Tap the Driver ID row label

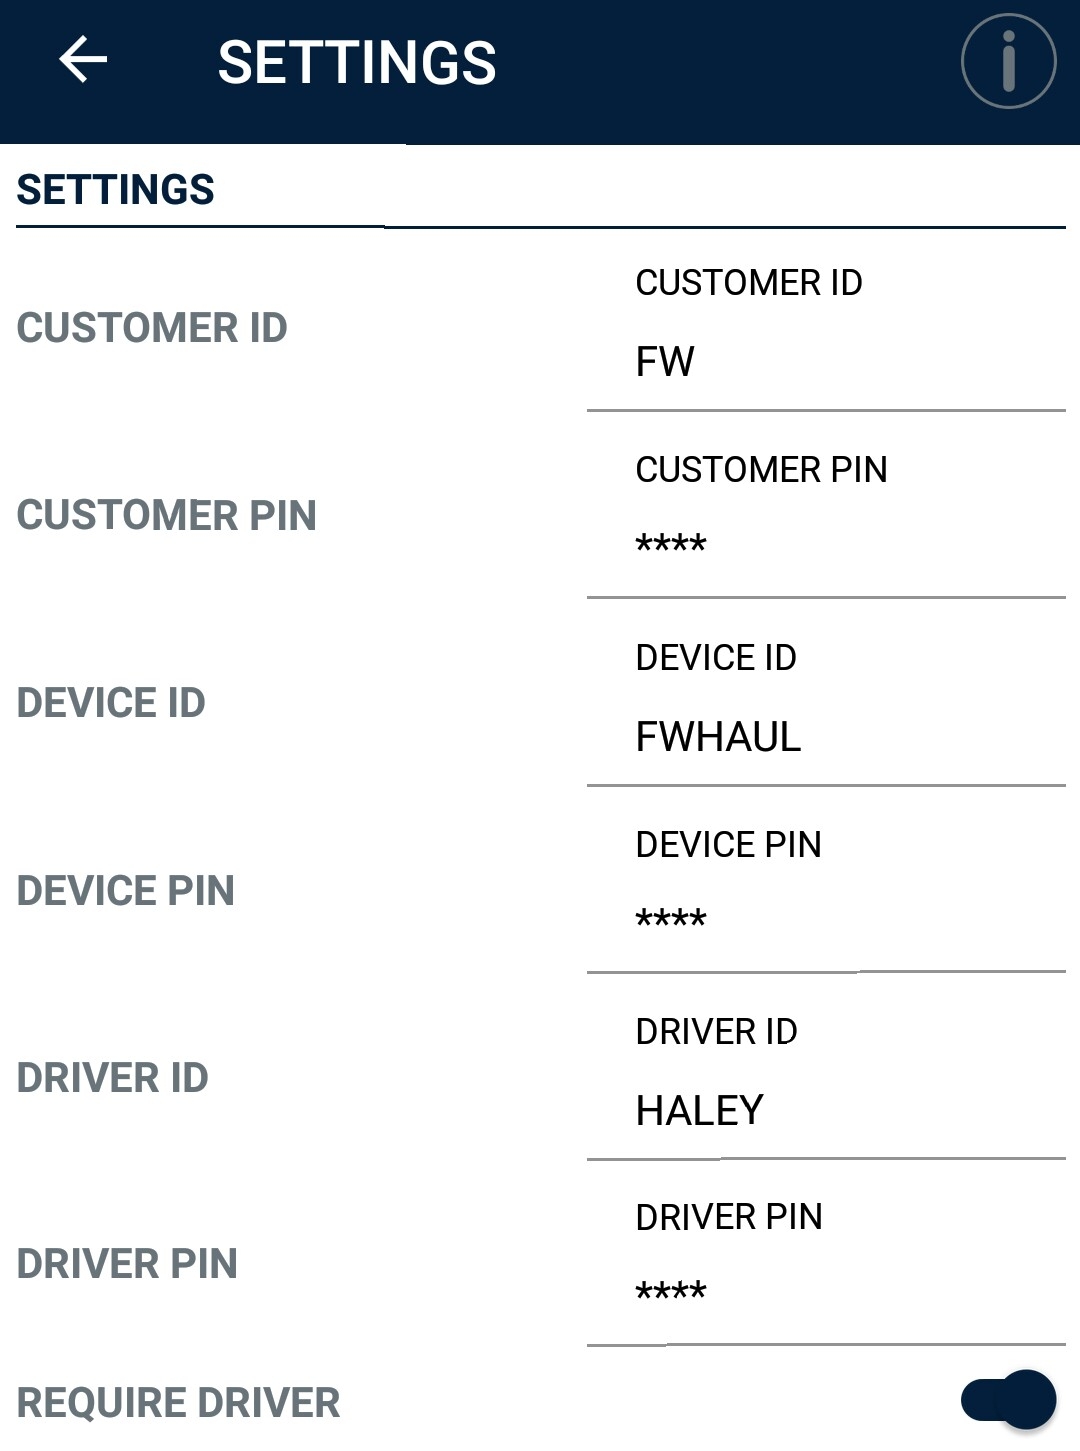point(113,1078)
